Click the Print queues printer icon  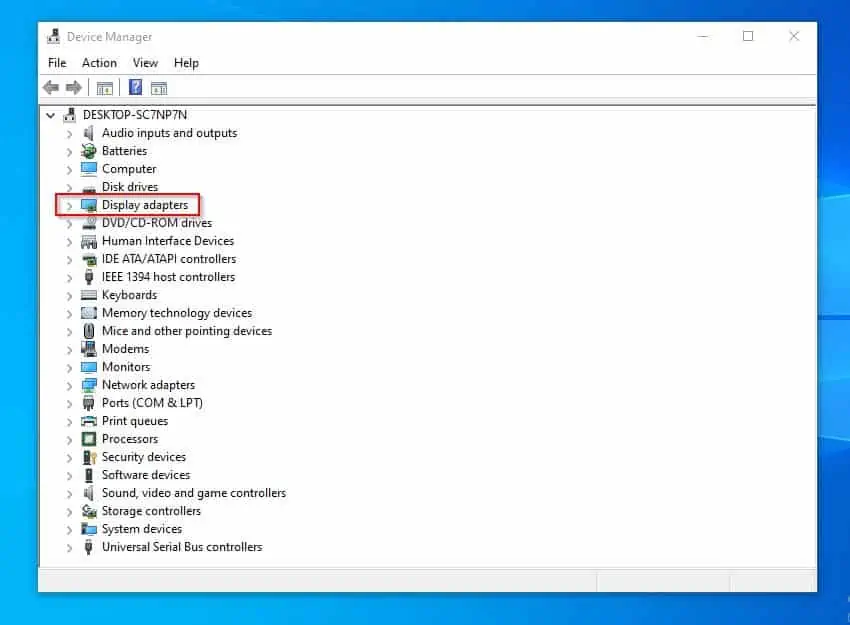(x=89, y=421)
